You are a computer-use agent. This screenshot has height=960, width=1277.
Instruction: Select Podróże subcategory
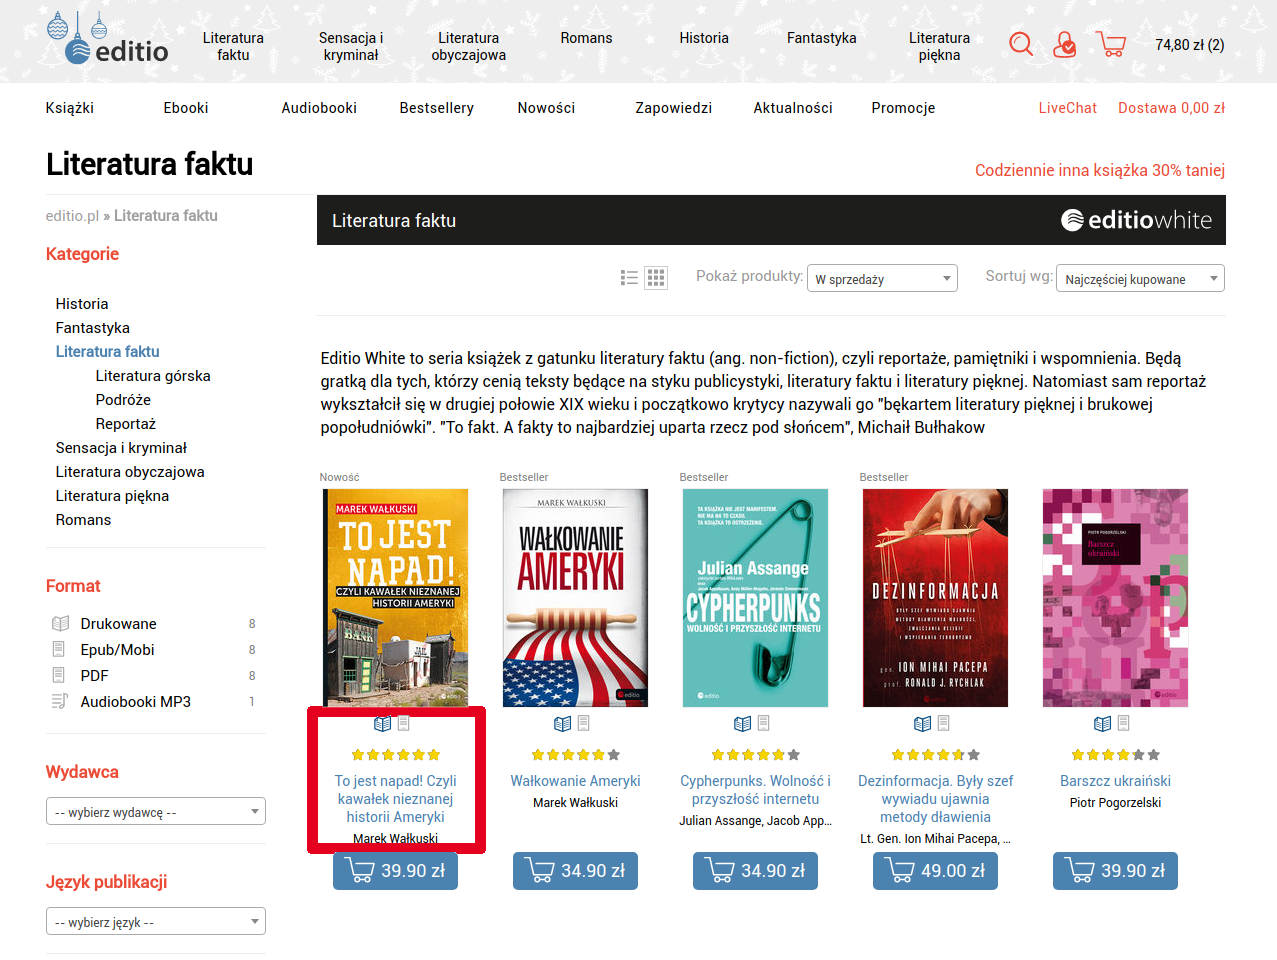point(123,400)
